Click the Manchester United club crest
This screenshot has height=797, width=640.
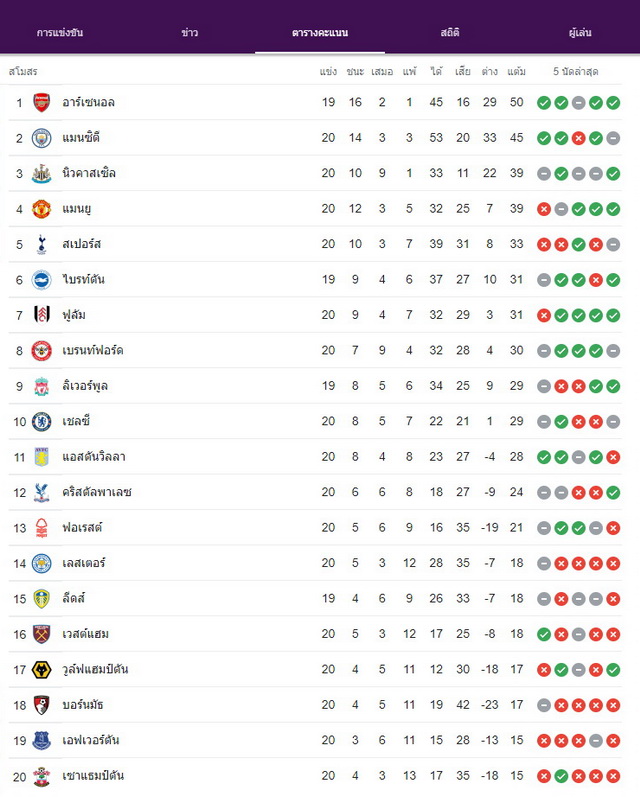42,209
